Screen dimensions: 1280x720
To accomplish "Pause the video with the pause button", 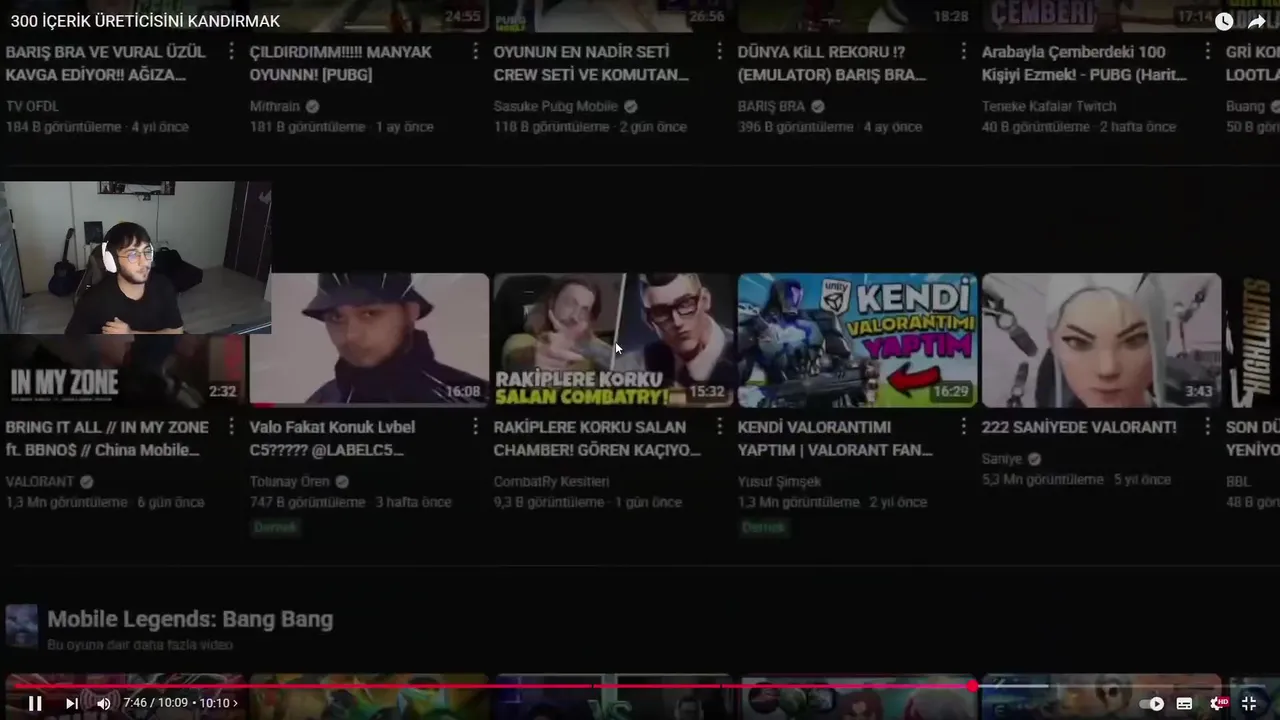I will point(35,703).
